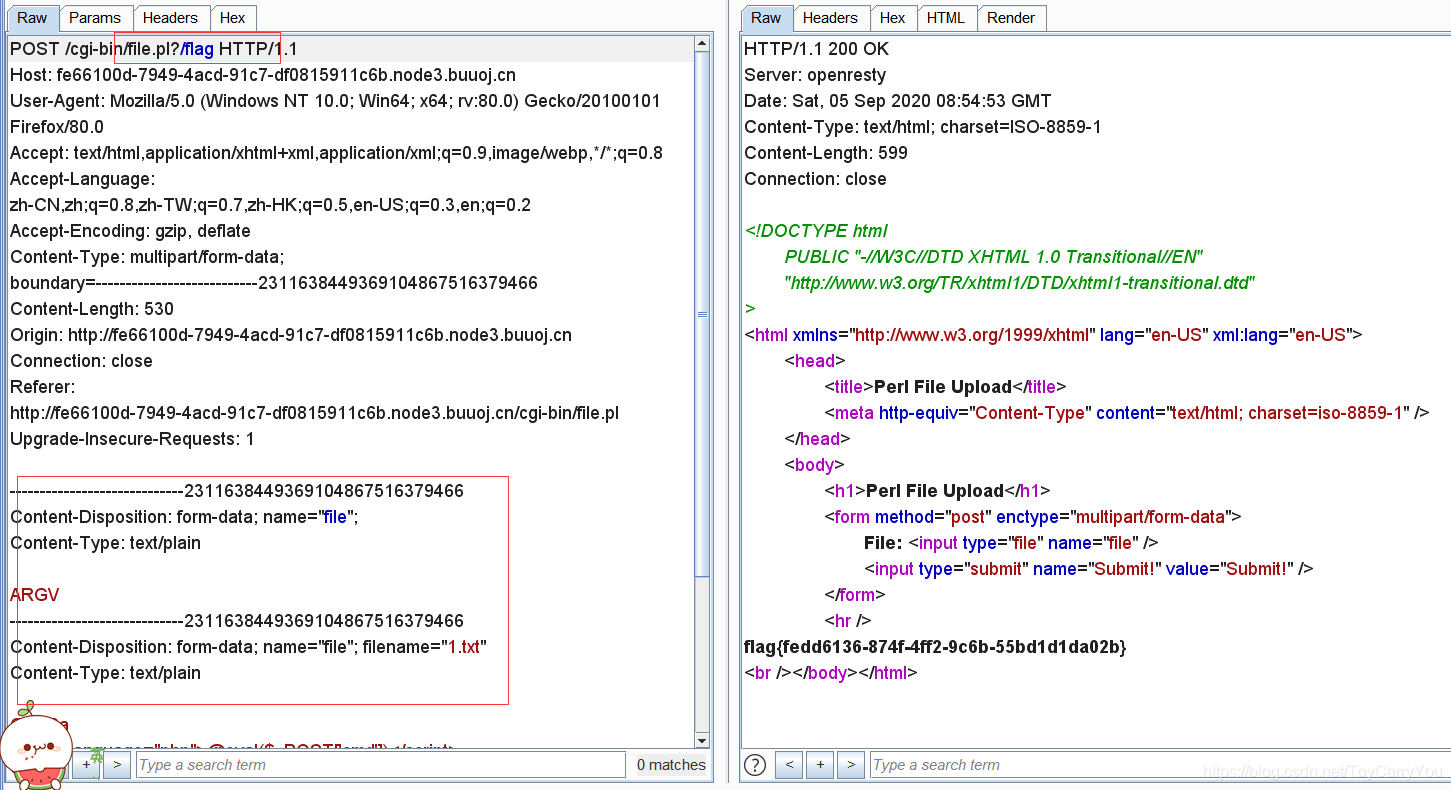Click the 'HTTP/1.1 200 OK' status line

816,49
